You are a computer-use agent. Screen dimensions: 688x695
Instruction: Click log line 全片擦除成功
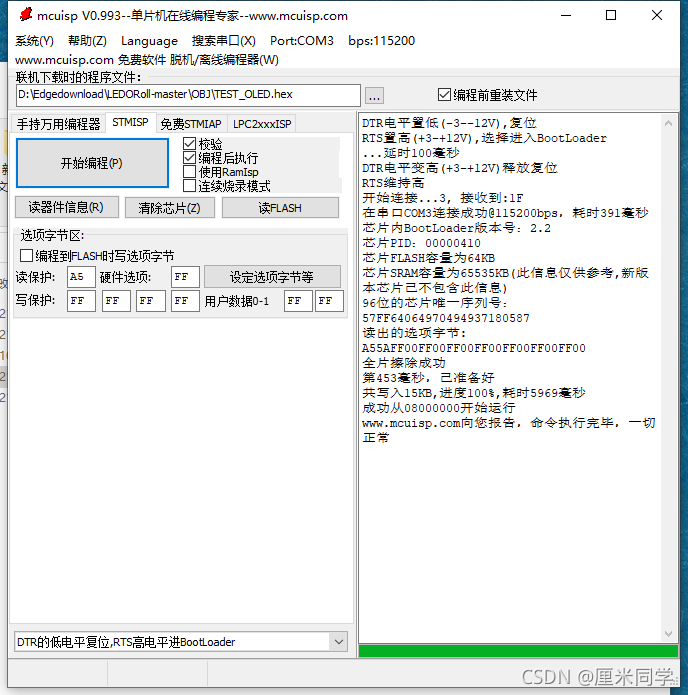(x=403, y=363)
